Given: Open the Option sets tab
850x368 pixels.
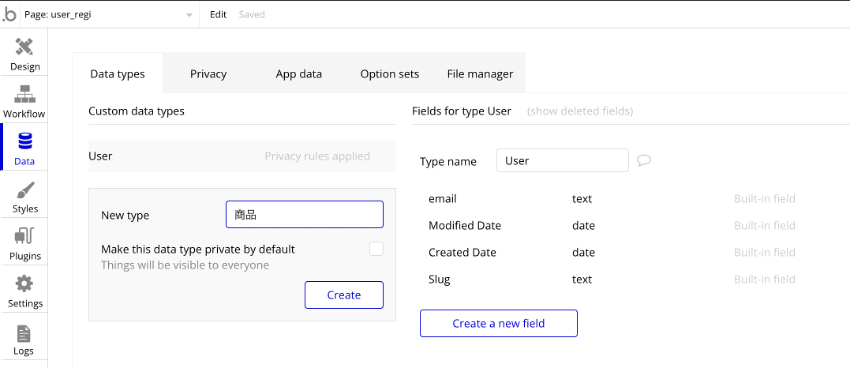Looking at the screenshot, I should point(389,74).
